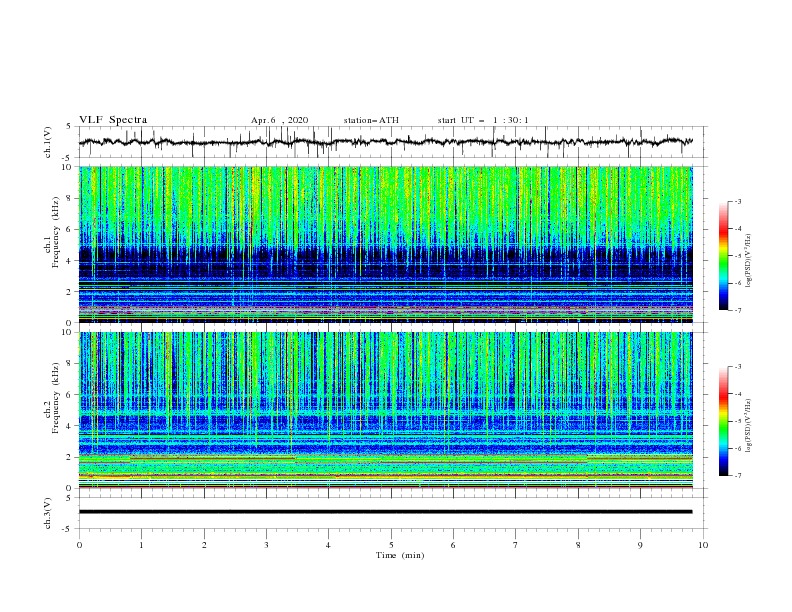Click the "Time (min)" axis label
This screenshot has height=612, width=792.
pos(400,555)
